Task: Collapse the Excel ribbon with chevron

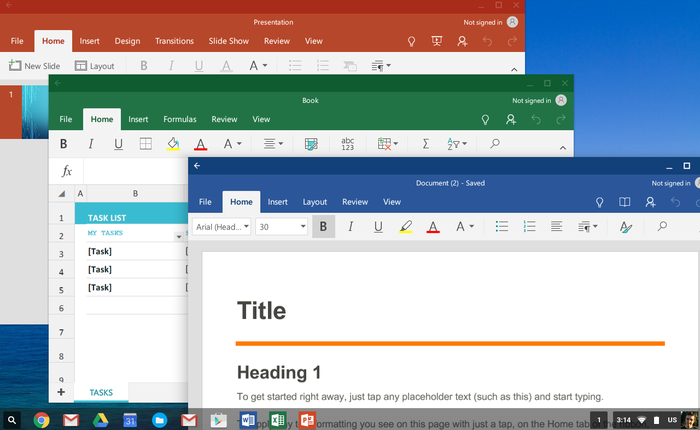Action: pyautogui.click(x=562, y=148)
